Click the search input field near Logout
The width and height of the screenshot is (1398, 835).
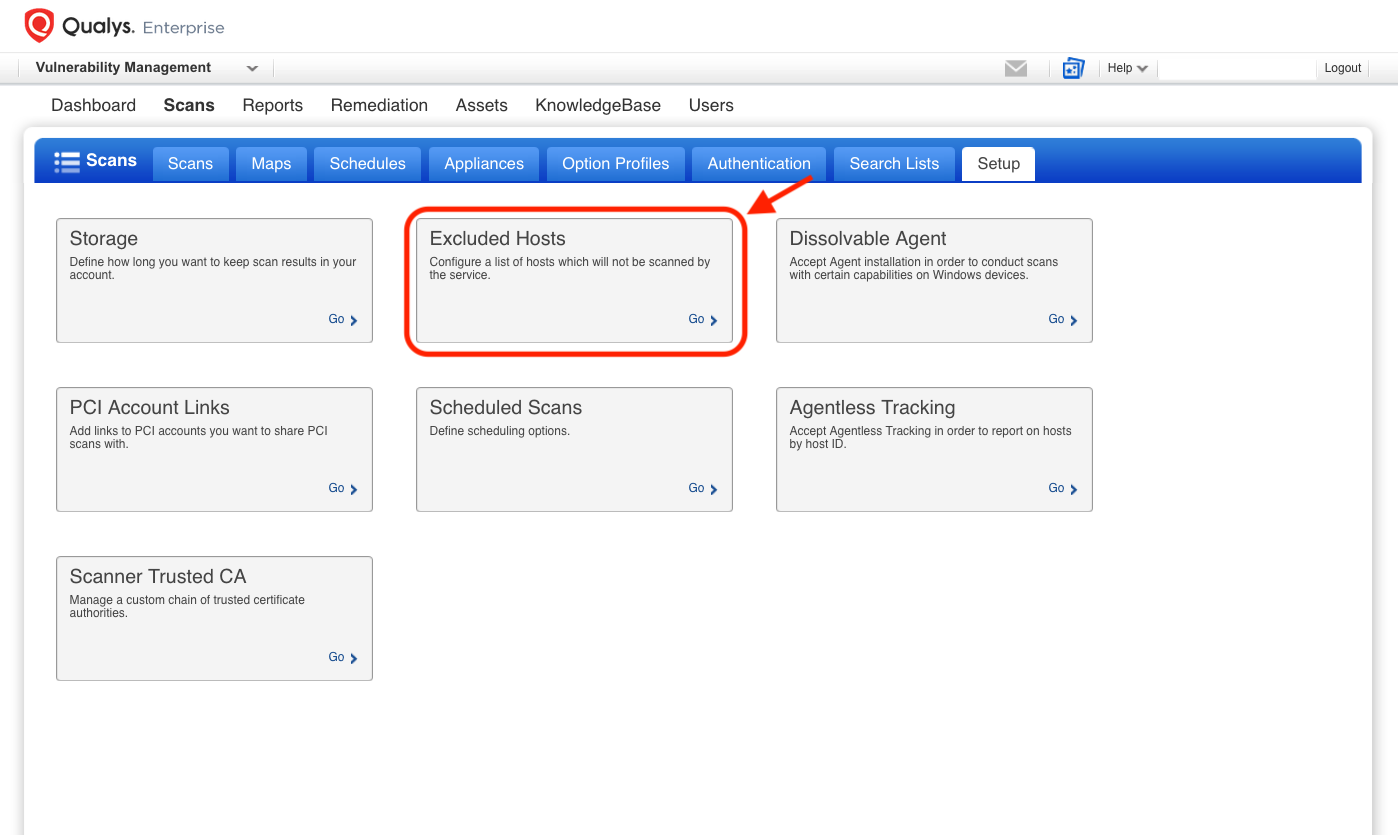point(1237,68)
